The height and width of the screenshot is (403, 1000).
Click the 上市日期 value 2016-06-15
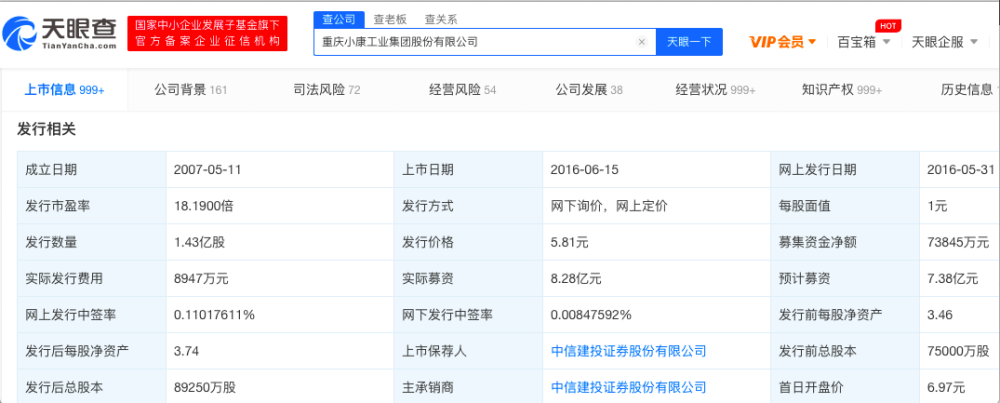584,170
